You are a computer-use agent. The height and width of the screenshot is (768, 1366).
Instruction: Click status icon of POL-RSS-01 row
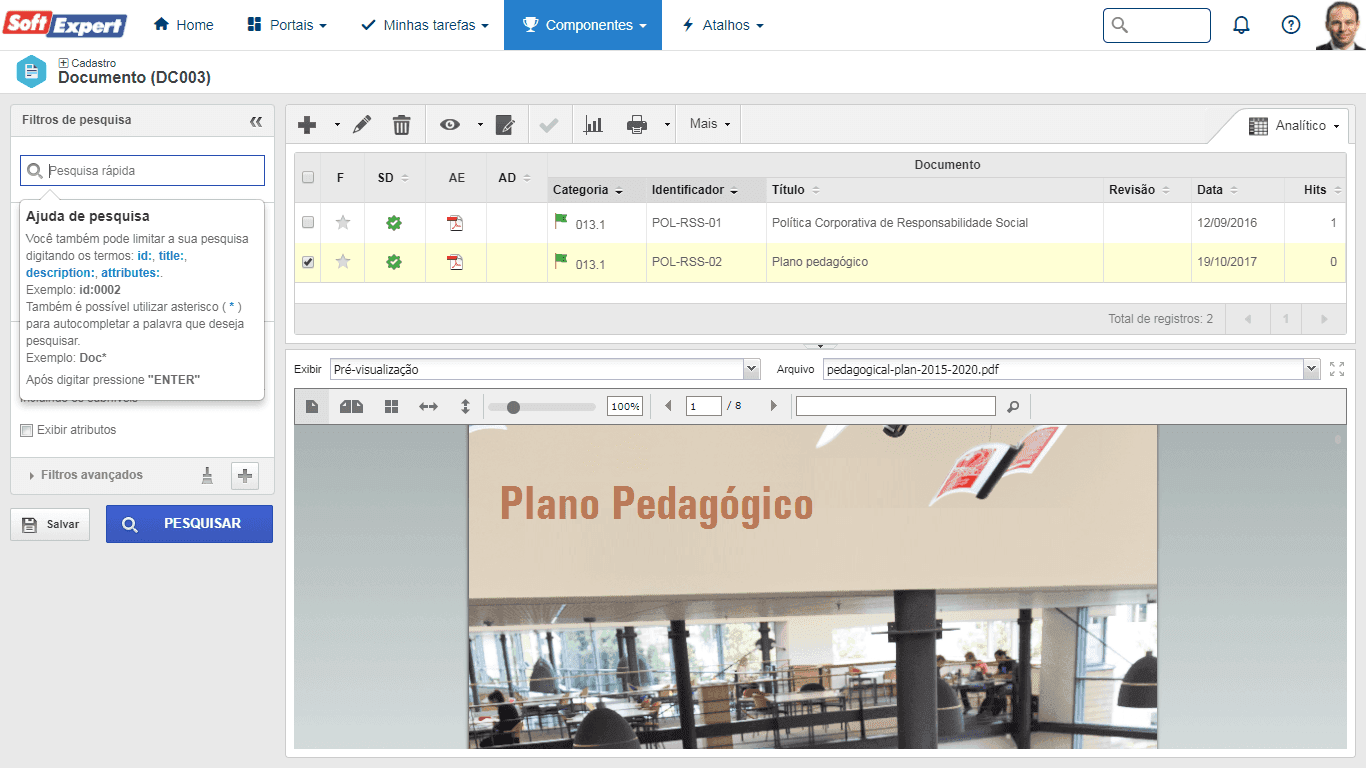[x=394, y=223]
